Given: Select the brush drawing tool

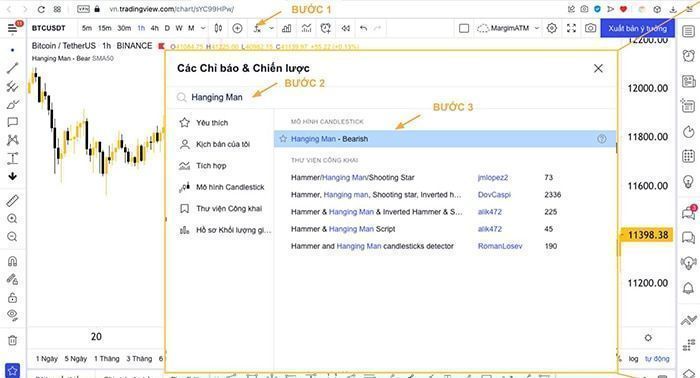Looking at the screenshot, I should coord(12,104).
